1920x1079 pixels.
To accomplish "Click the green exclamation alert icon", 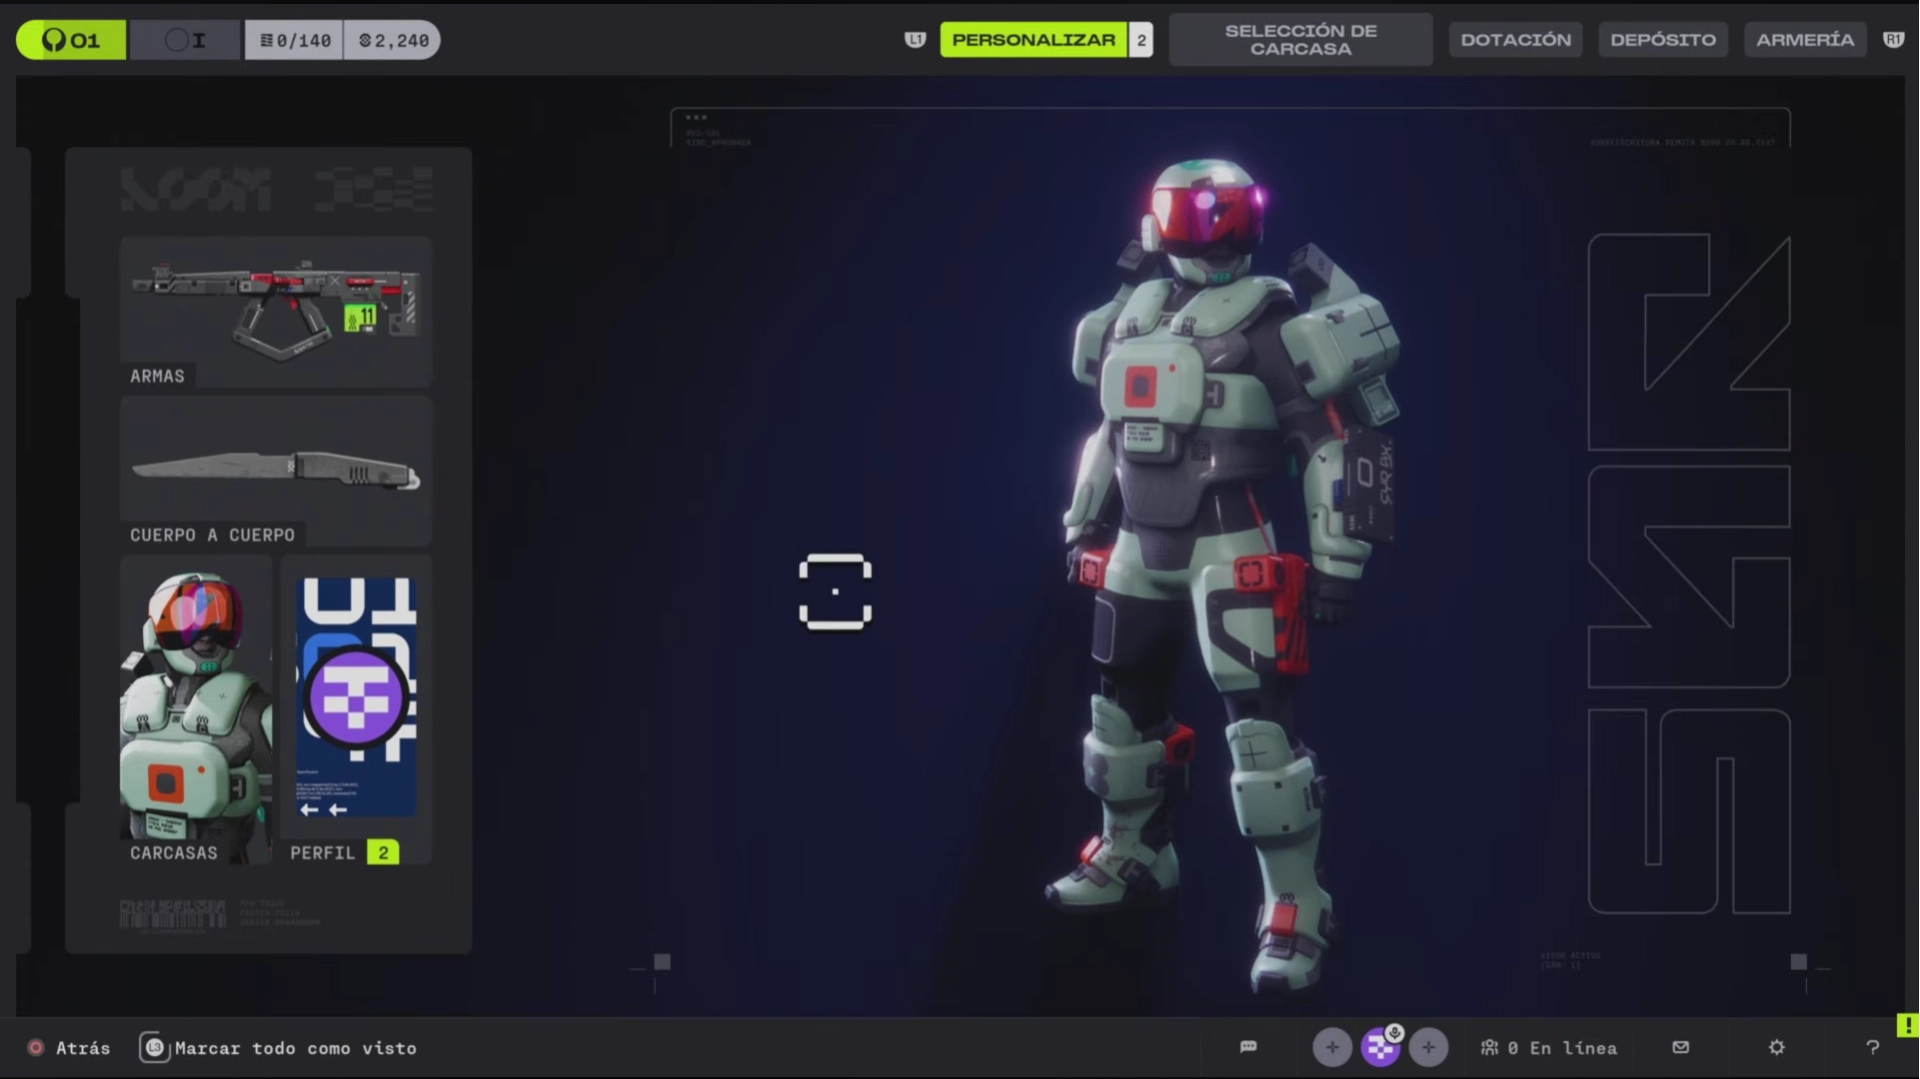I will pyautogui.click(x=1907, y=1025).
